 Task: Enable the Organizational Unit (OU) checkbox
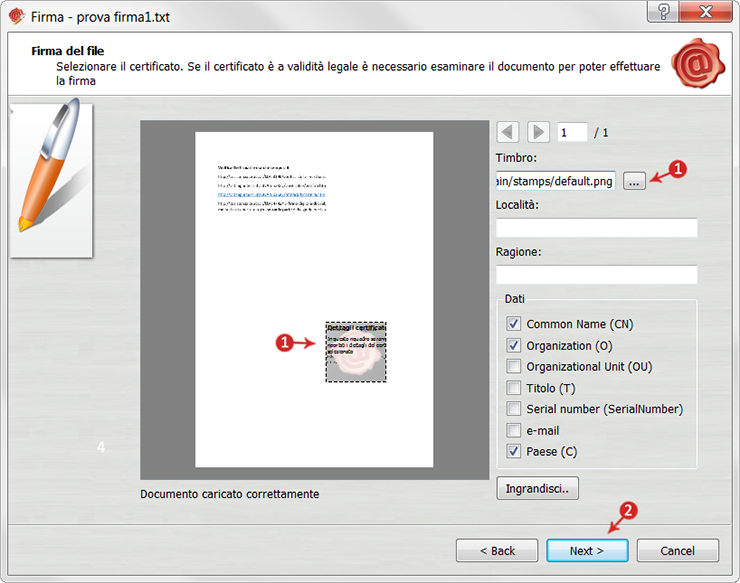514,367
